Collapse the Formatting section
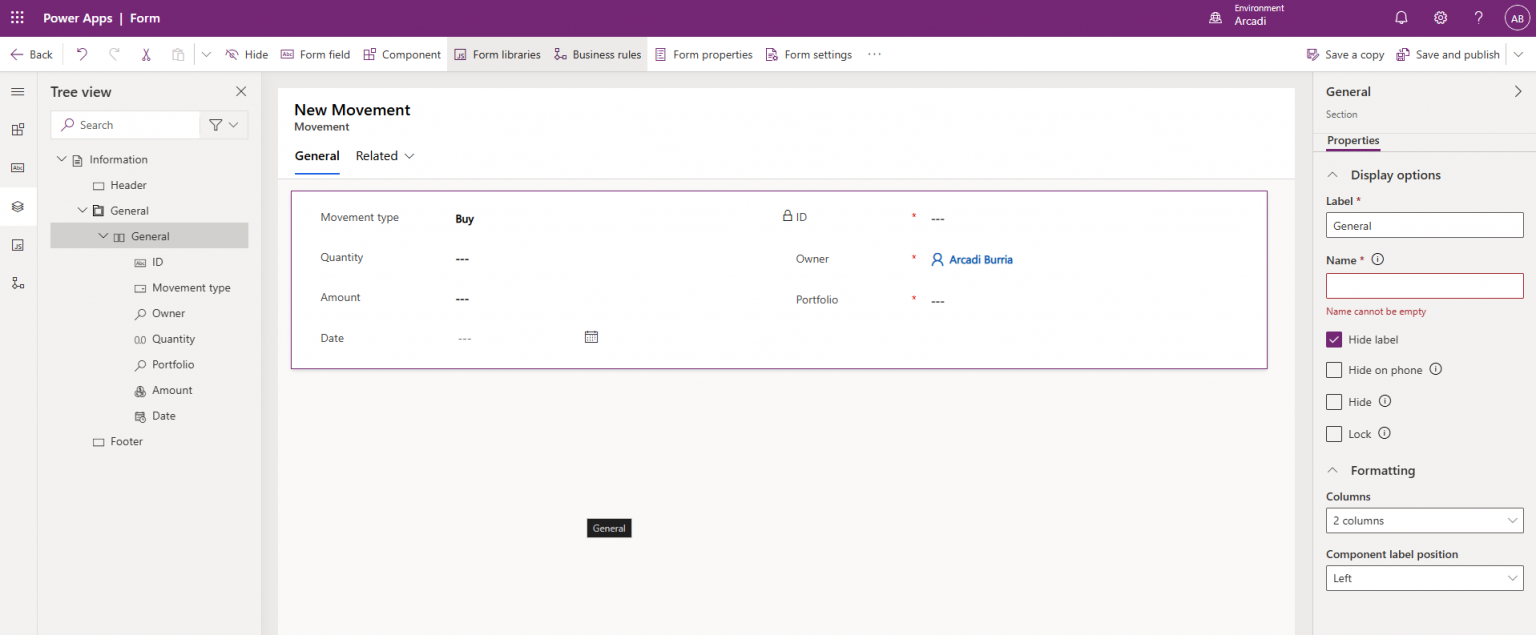Viewport: 1536px width, 635px height. pos(1333,470)
